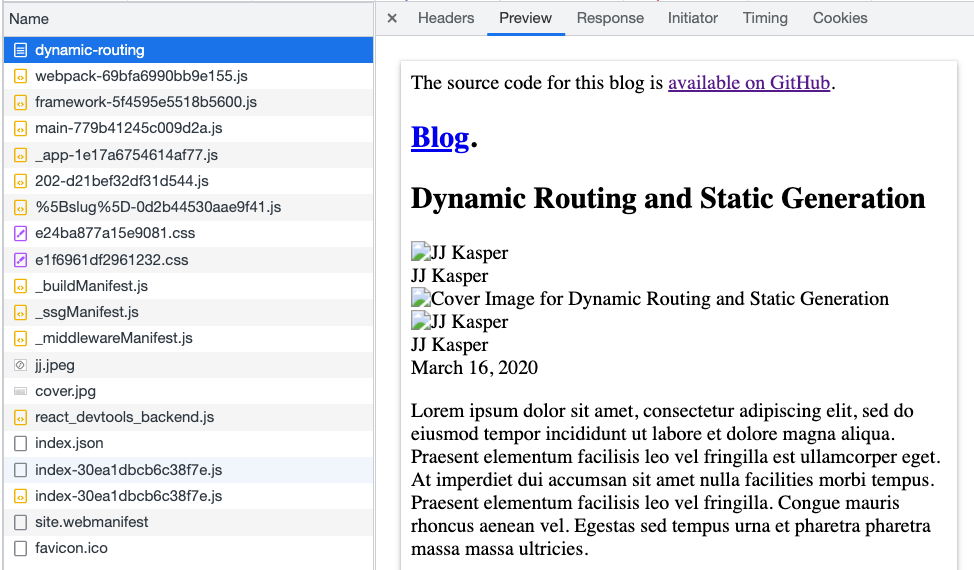Click the file icon next to index.json
974x570 pixels.
(20, 443)
